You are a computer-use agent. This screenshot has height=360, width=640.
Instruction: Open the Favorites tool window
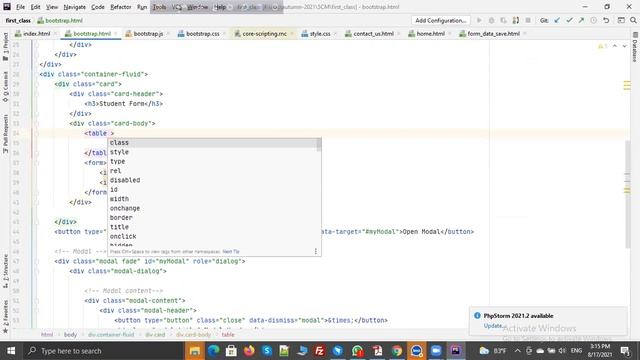coord(5,317)
